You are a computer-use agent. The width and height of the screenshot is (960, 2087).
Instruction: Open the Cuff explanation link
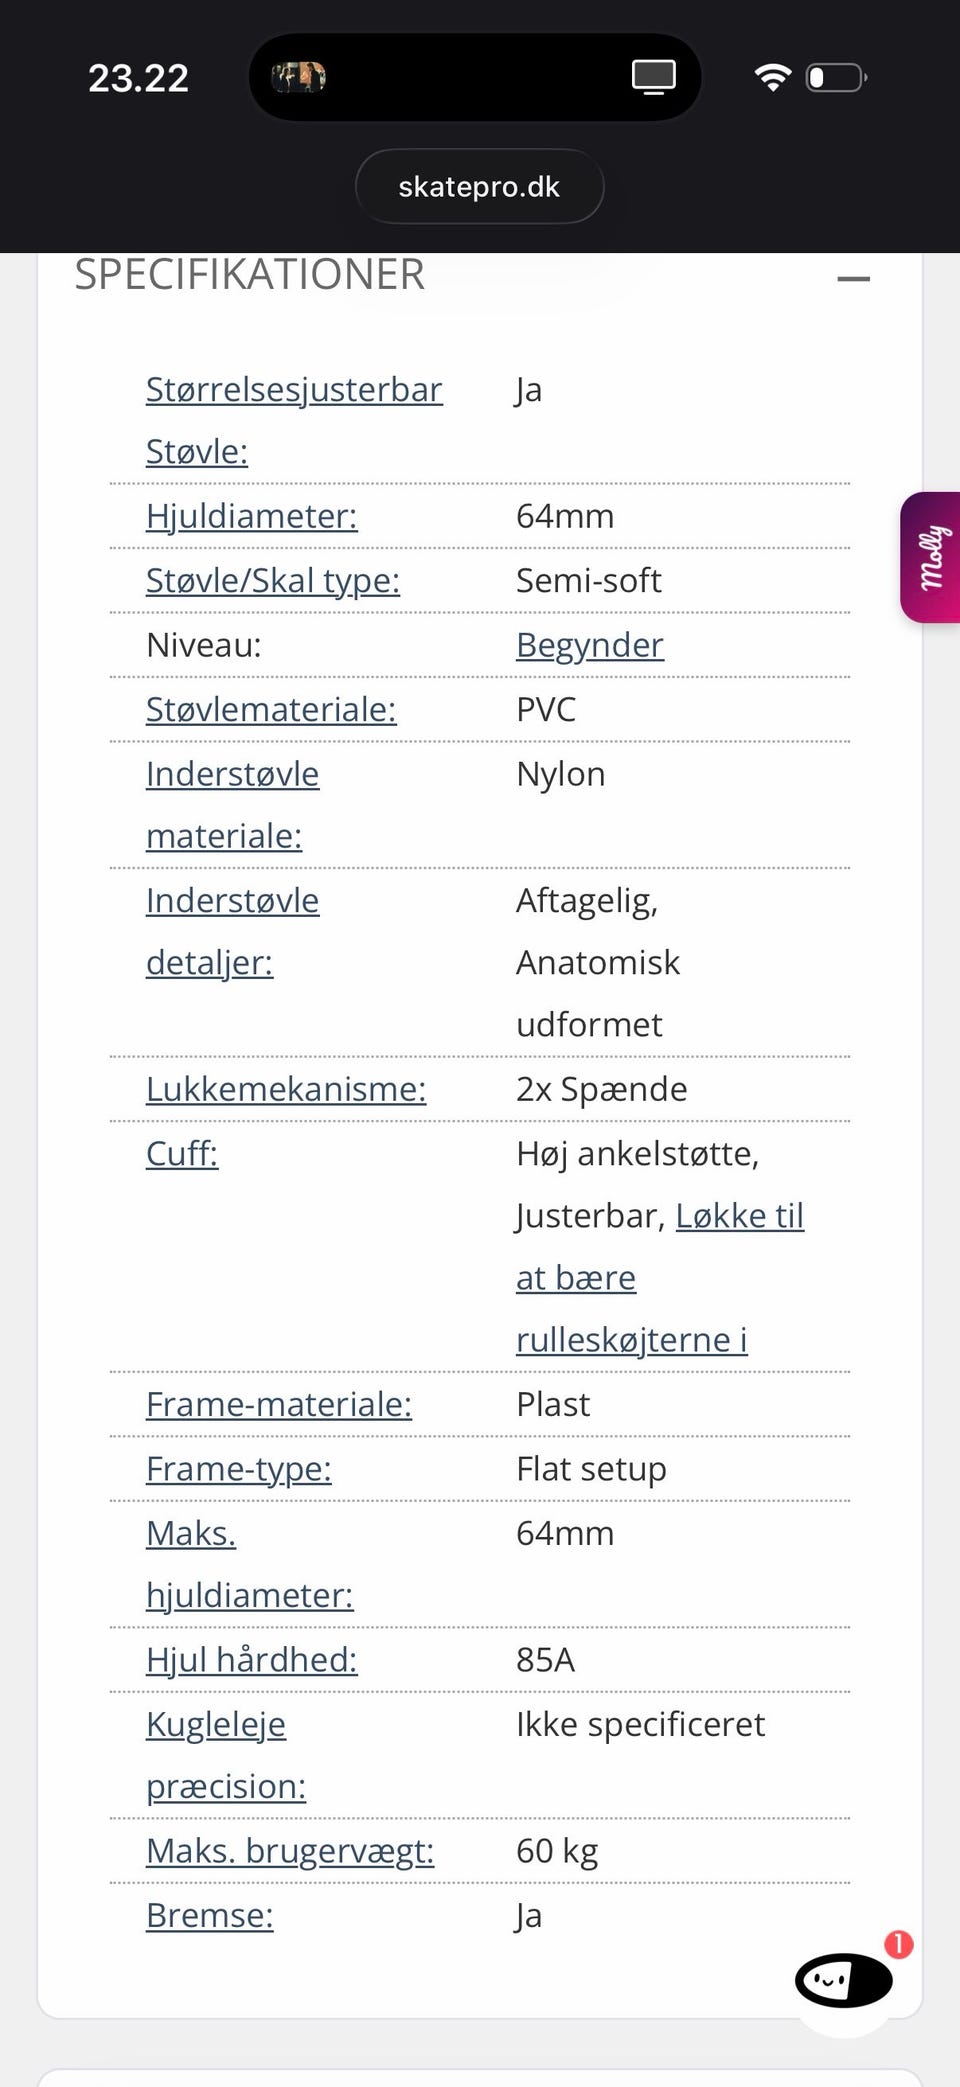[x=182, y=1154]
